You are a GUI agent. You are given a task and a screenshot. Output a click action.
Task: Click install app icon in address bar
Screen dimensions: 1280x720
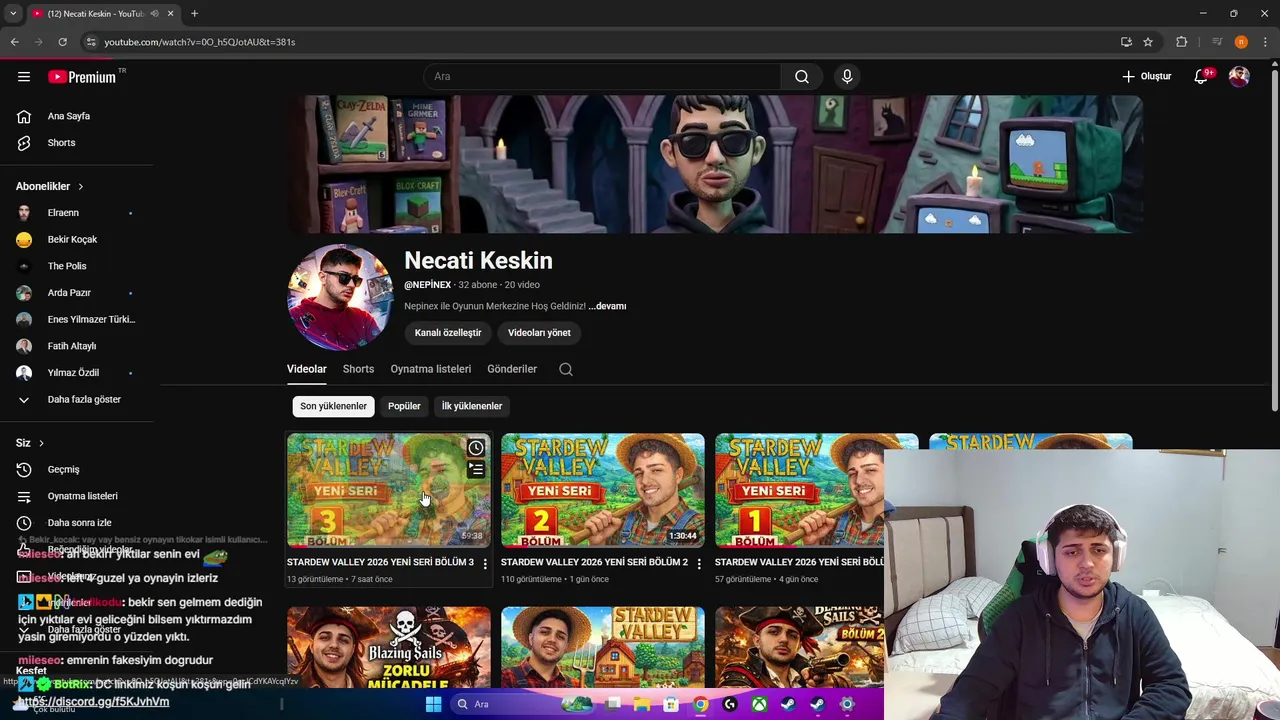coord(1126,42)
